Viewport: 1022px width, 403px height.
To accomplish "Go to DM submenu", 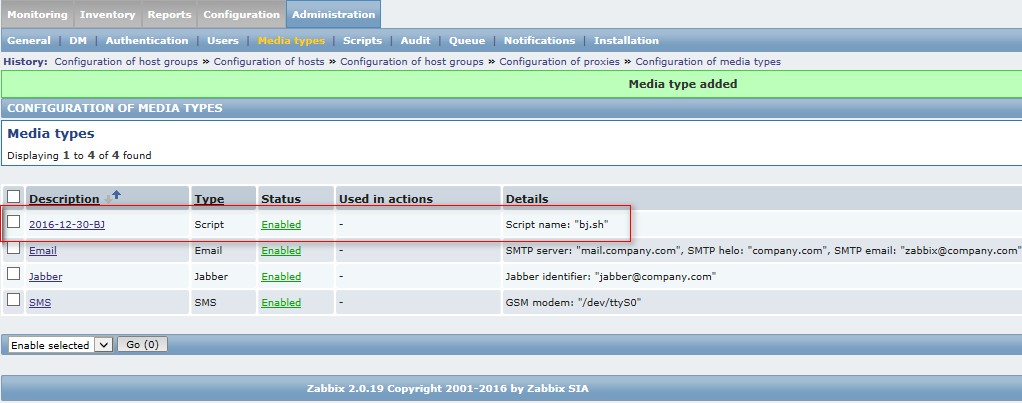I will (x=78, y=40).
